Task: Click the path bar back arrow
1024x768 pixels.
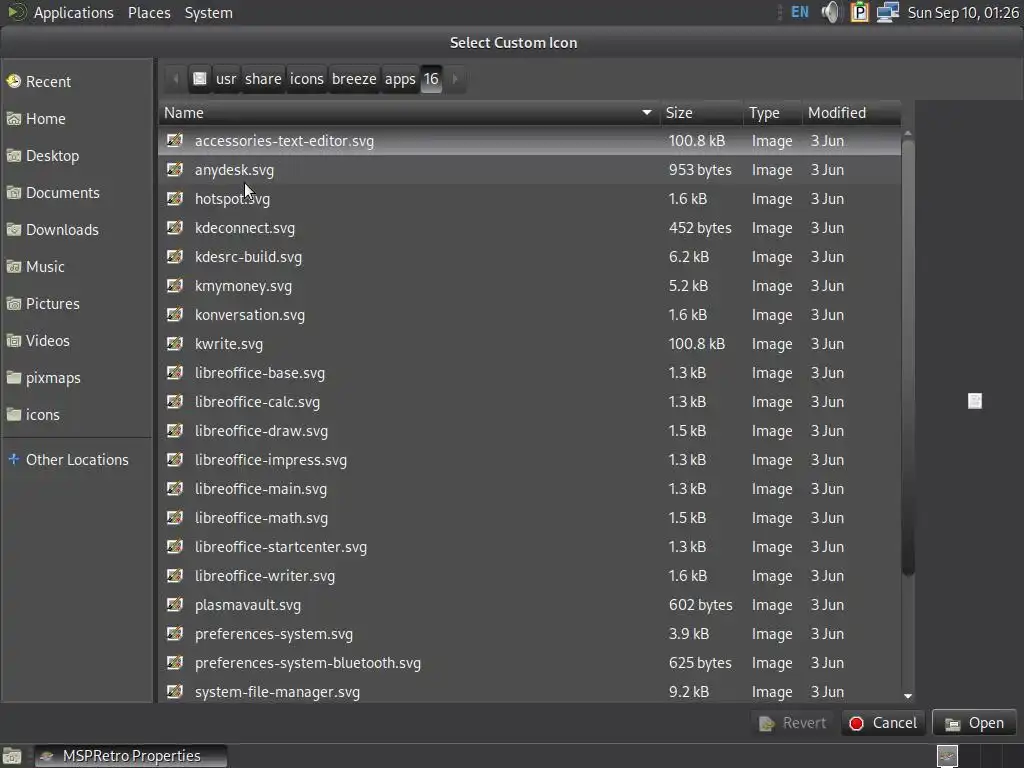Action: (175, 79)
